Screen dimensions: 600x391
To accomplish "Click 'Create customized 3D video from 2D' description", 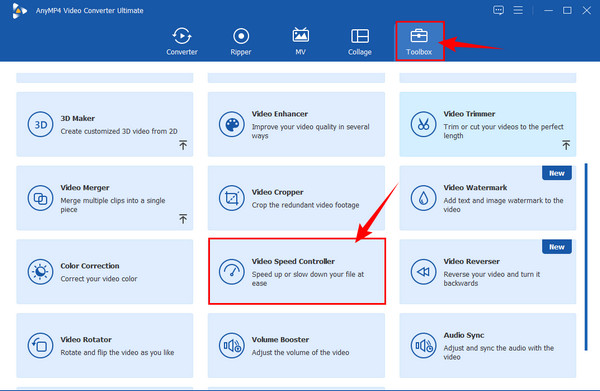I will coord(119,131).
